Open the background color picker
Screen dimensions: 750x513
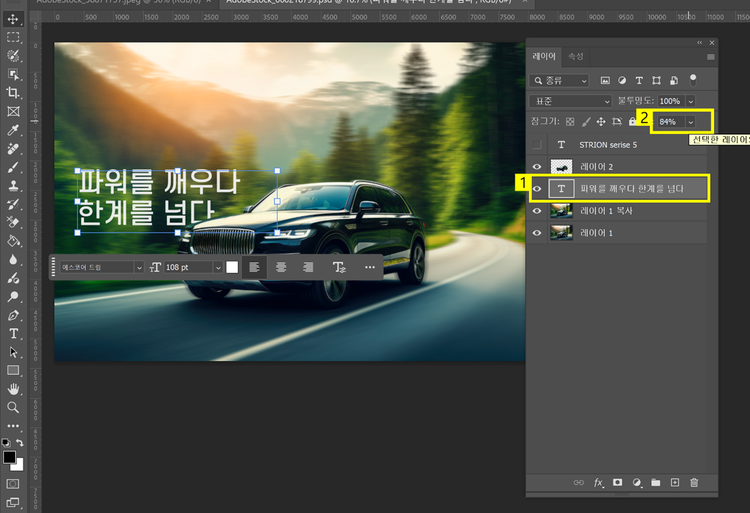(x=19, y=466)
